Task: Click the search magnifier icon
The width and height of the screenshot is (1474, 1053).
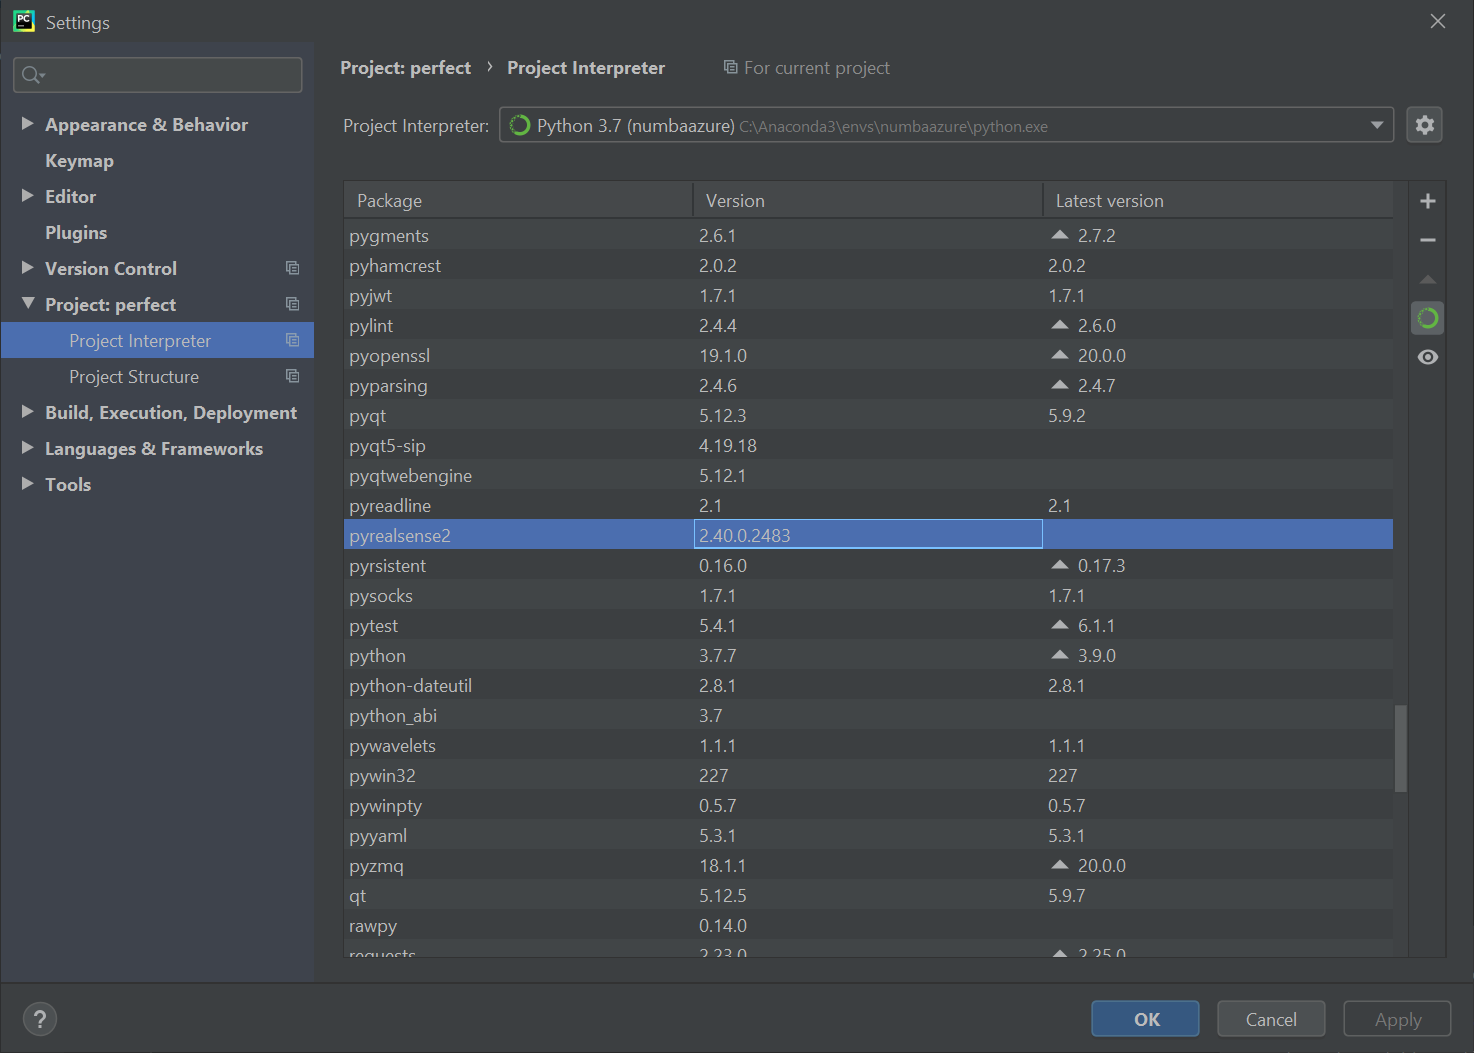Action: (x=31, y=74)
